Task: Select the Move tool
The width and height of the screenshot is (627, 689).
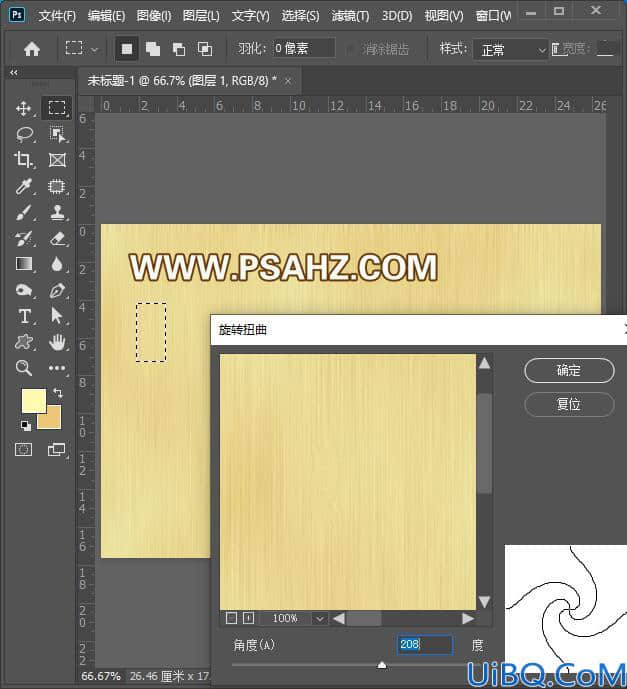Action: [23, 108]
